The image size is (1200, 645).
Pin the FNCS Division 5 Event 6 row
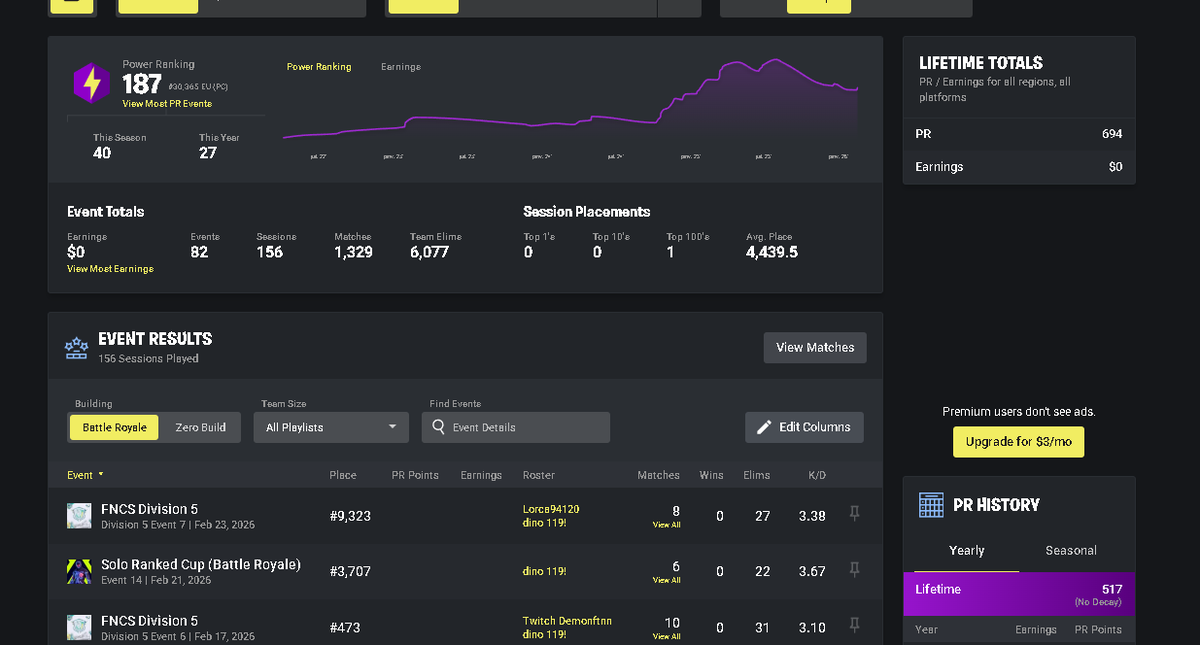[x=854, y=626]
